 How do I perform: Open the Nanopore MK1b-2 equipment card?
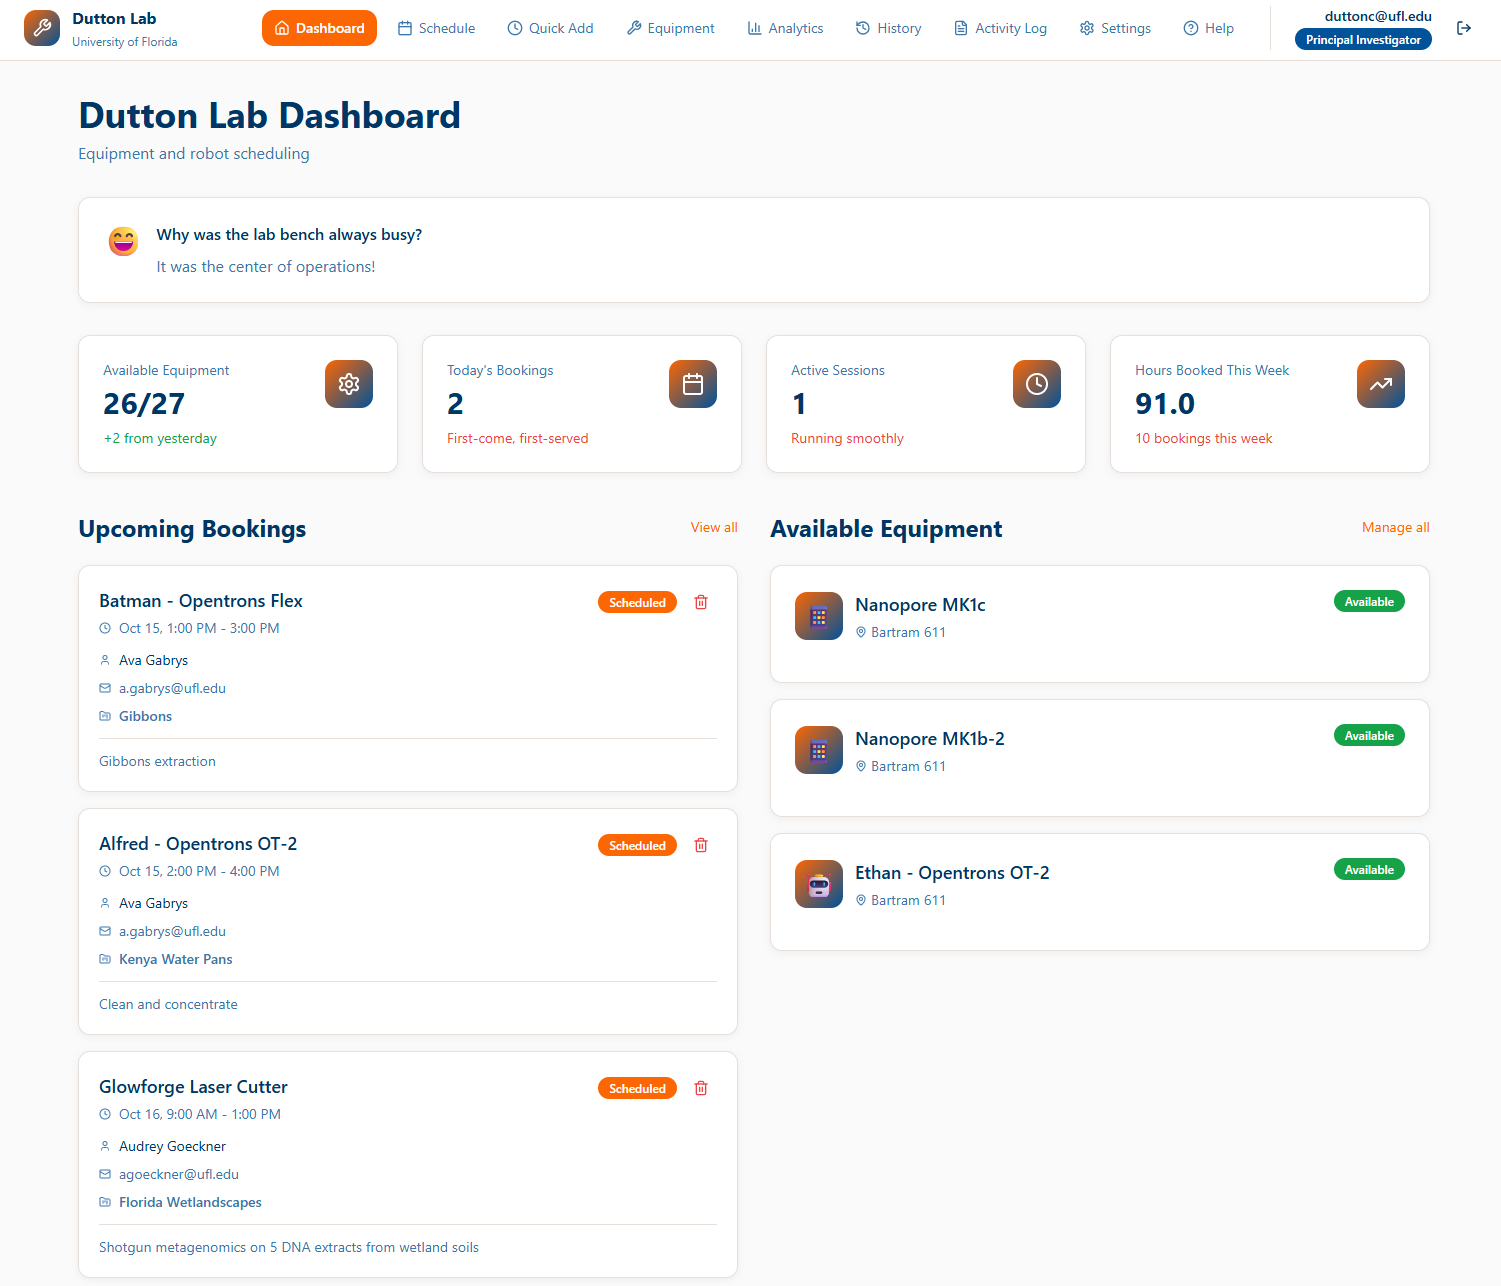[x=1099, y=757]
